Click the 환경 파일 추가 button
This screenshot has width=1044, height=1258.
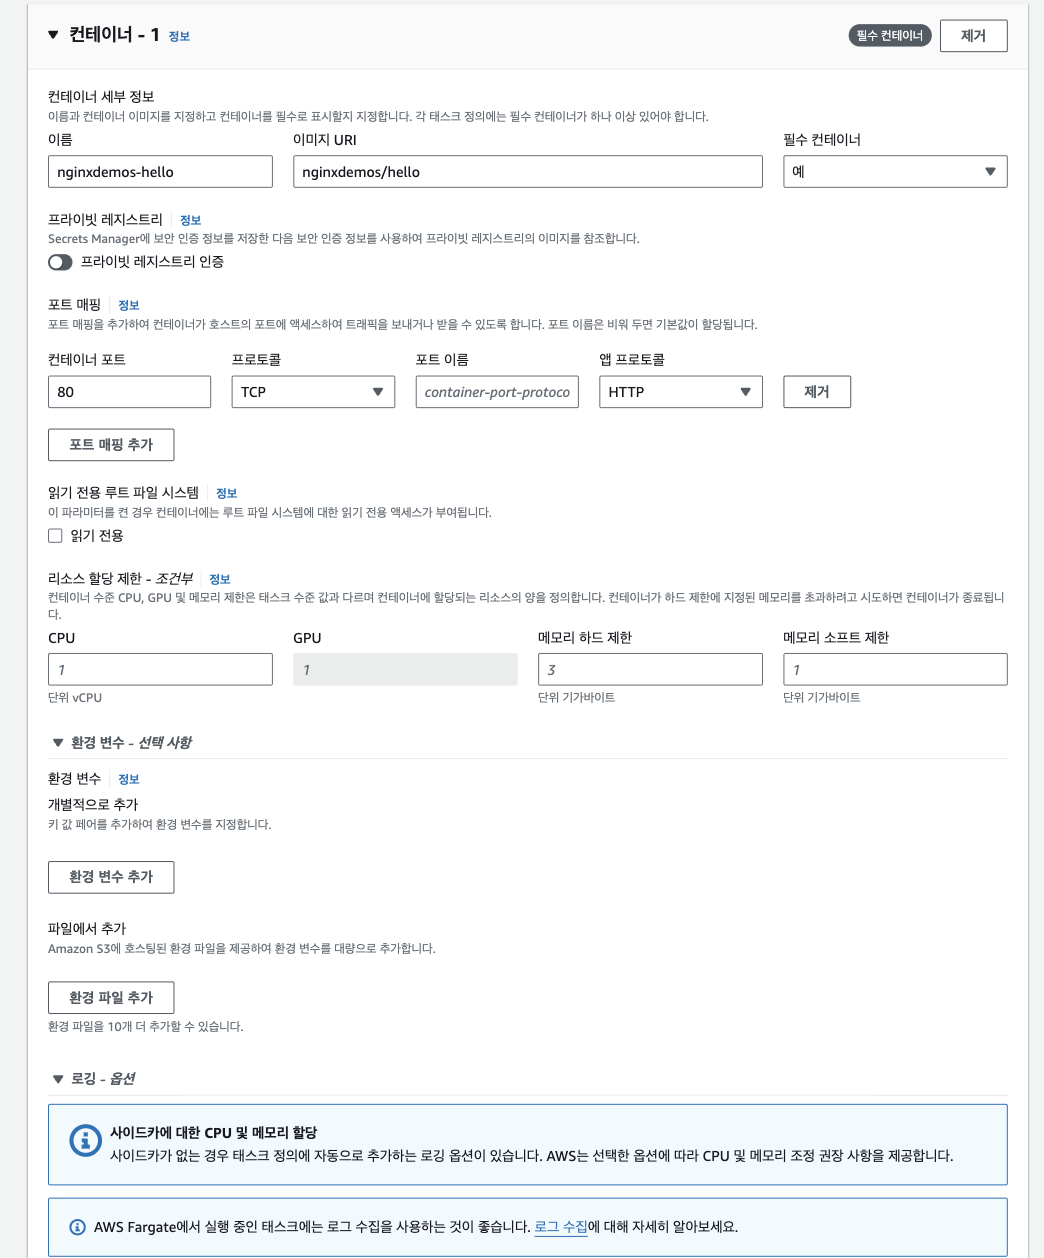pyautogui.click(x=111, y=998)
